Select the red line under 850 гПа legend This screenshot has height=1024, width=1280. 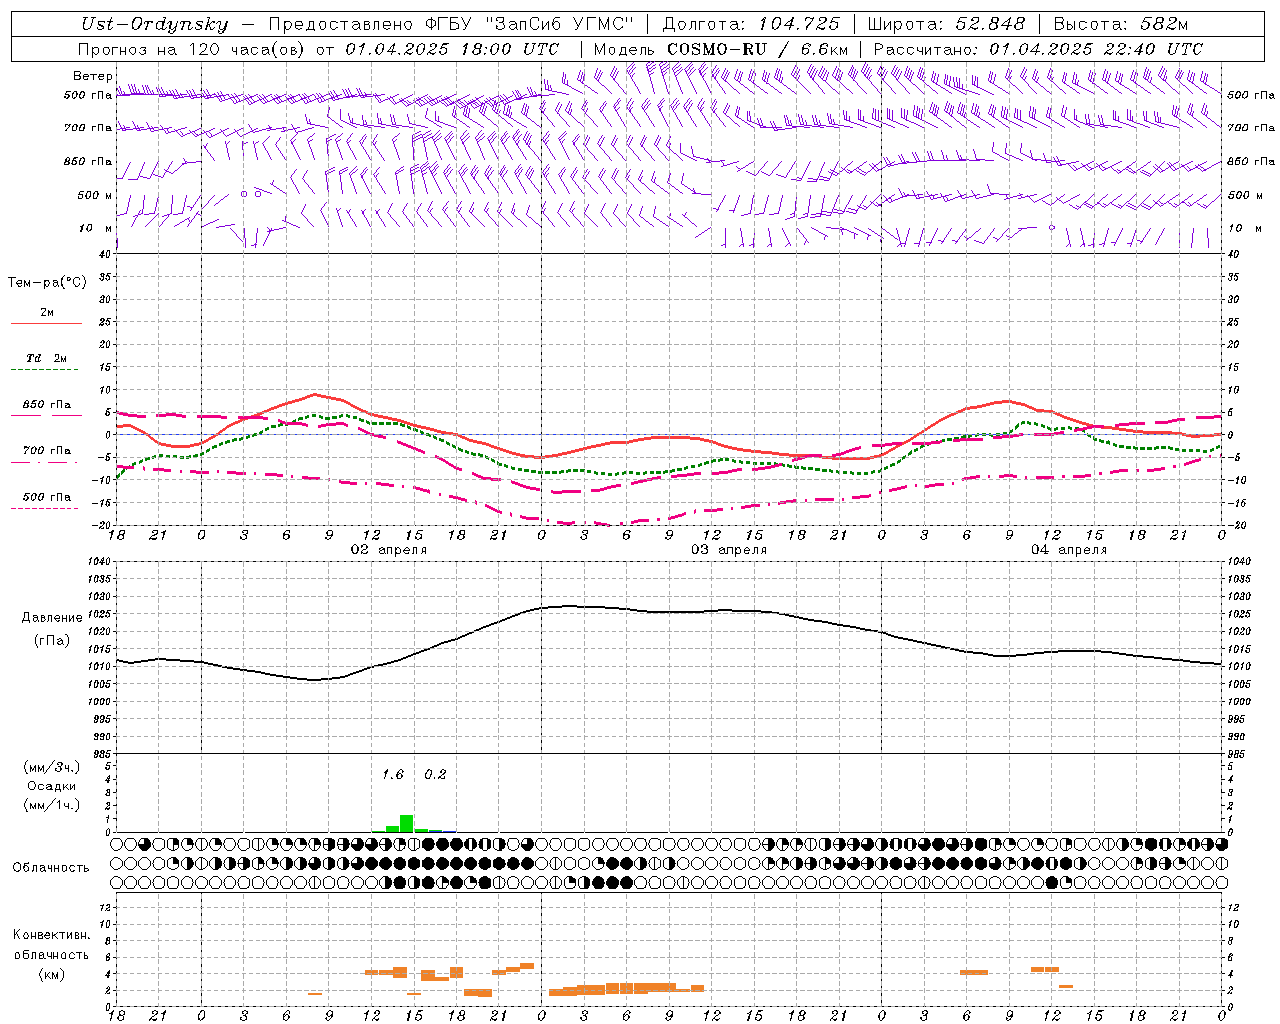pyautogui.click(x=45, y=414)
